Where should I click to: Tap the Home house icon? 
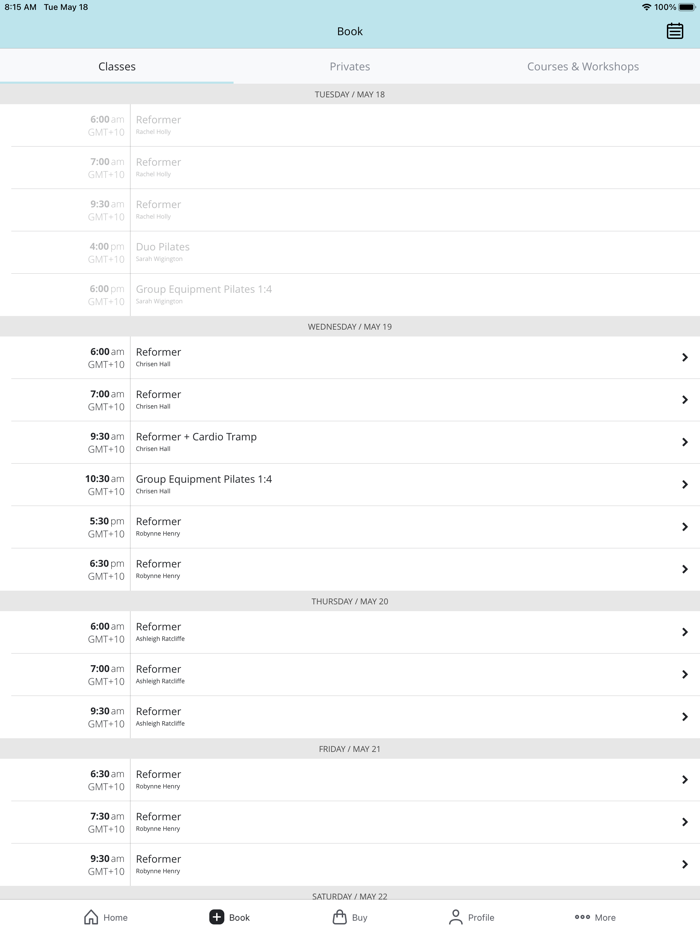91,917
